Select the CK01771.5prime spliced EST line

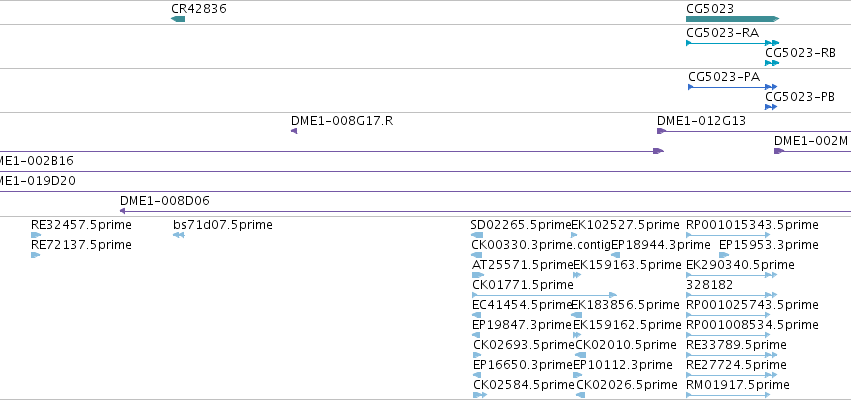[x=544, y=295]
